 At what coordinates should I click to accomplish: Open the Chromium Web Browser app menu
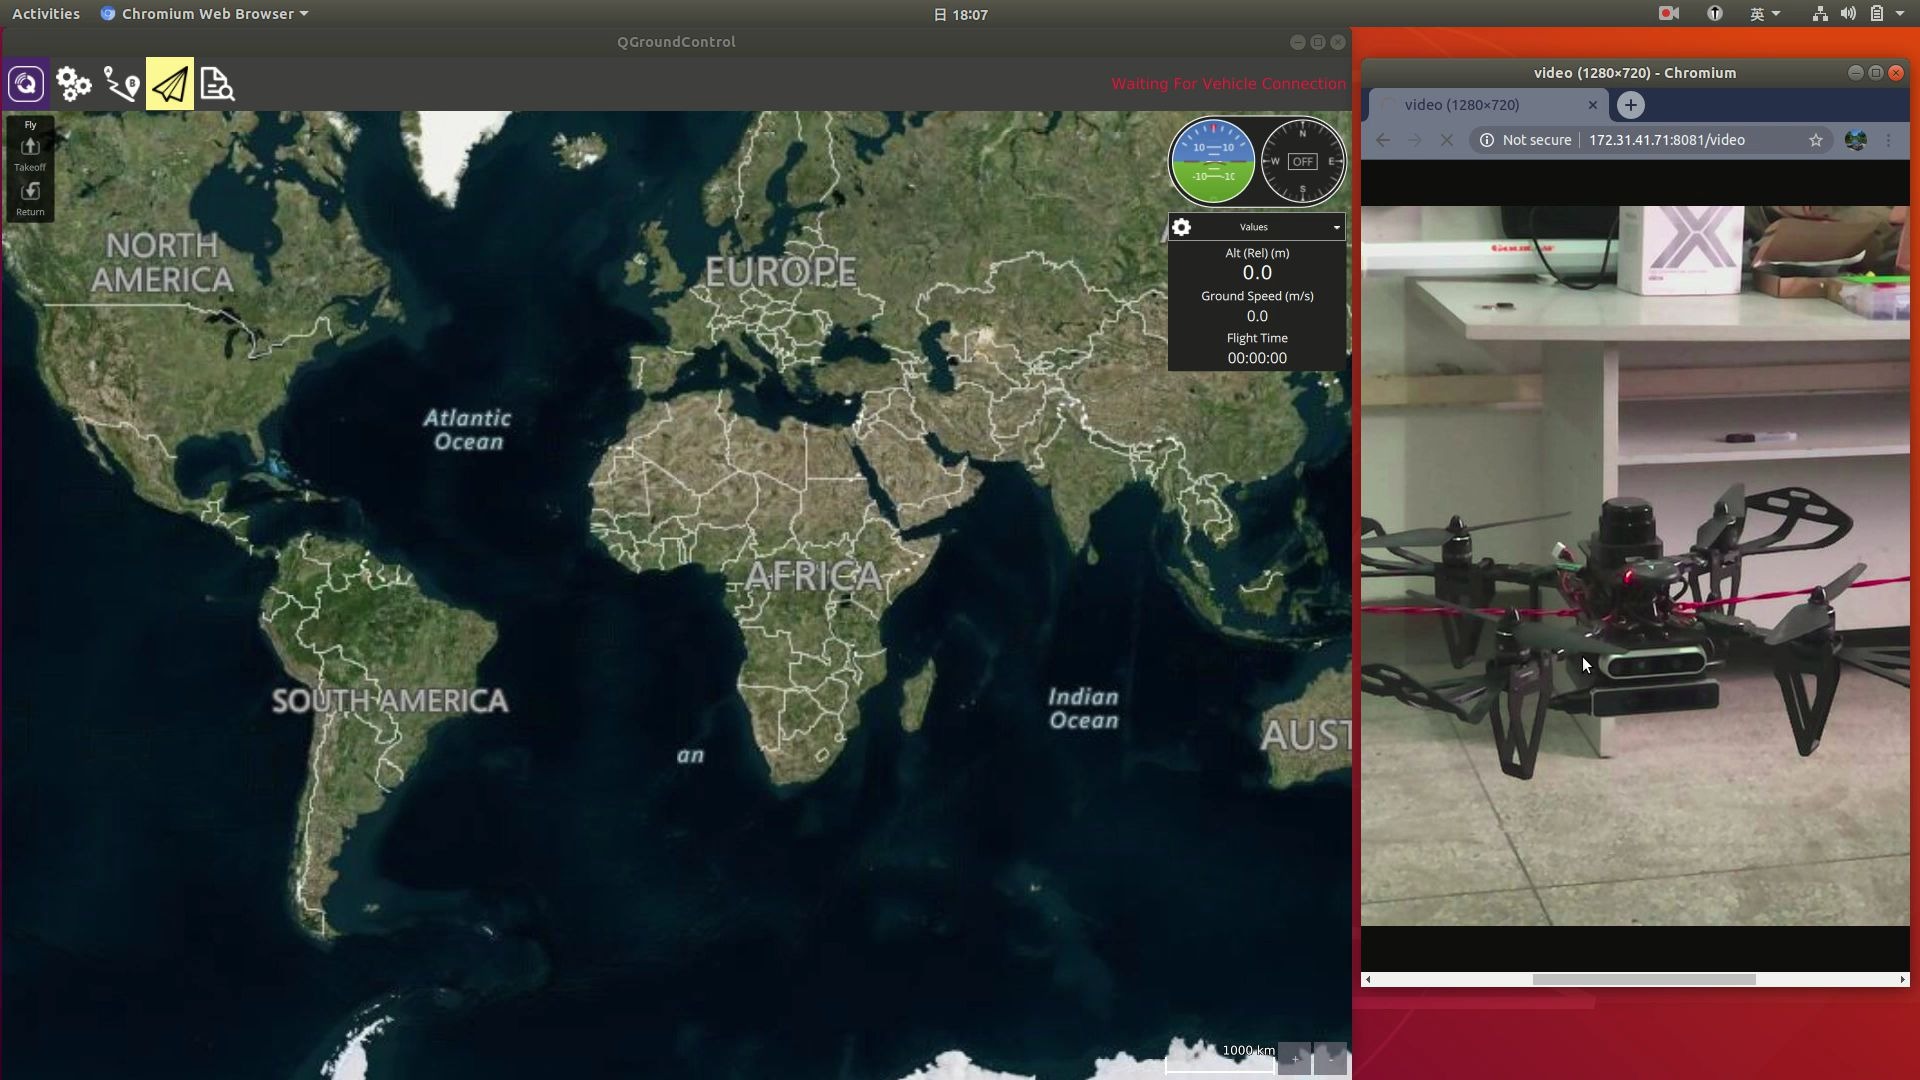[206, 14]
